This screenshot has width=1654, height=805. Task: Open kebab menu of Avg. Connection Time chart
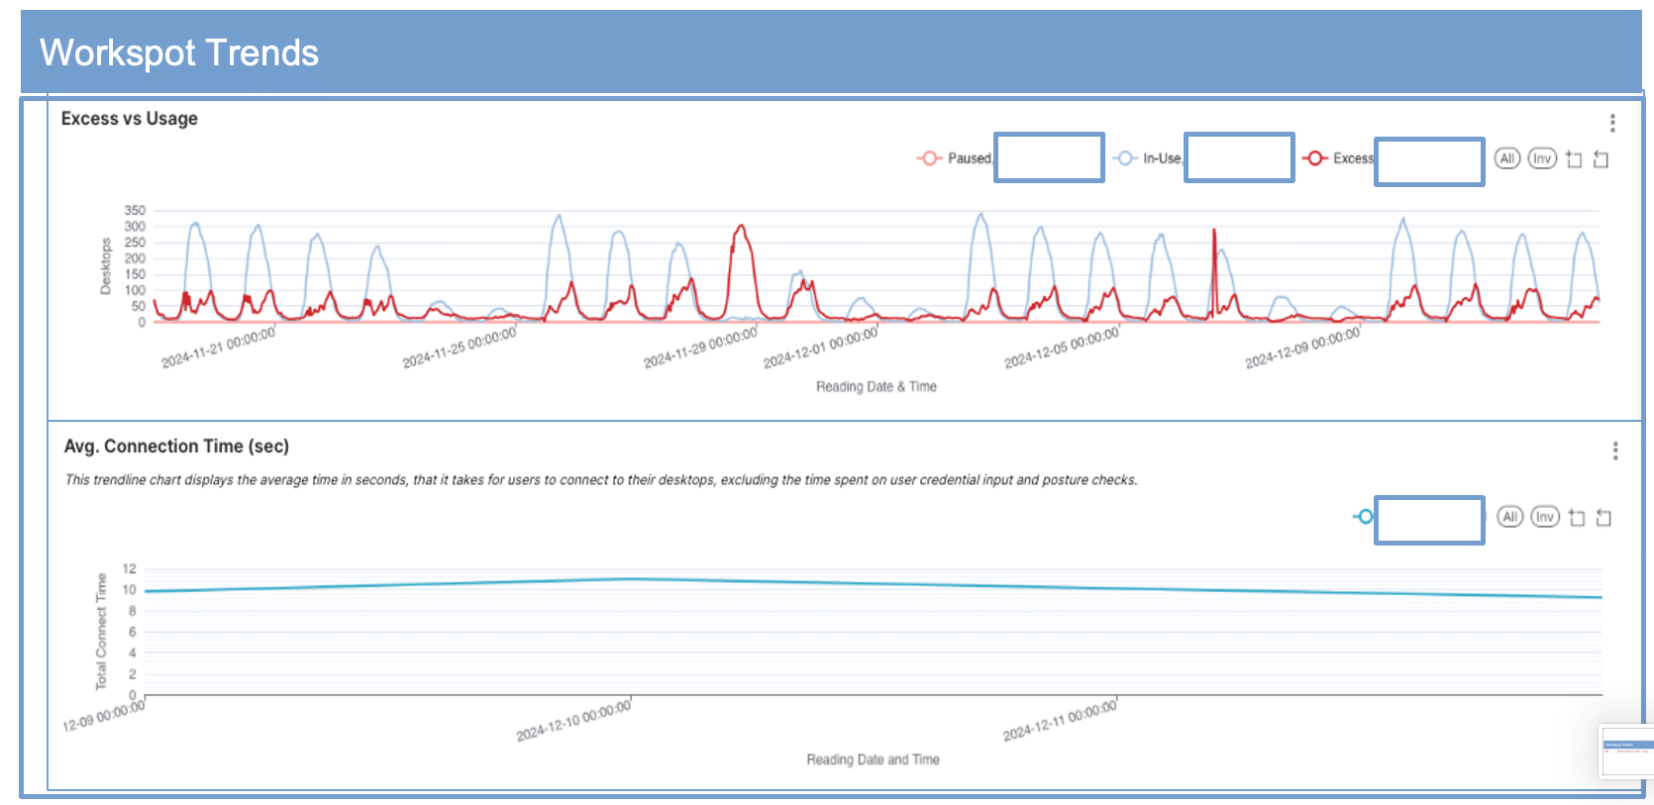pyautogui.click(x=1615, y=451)
